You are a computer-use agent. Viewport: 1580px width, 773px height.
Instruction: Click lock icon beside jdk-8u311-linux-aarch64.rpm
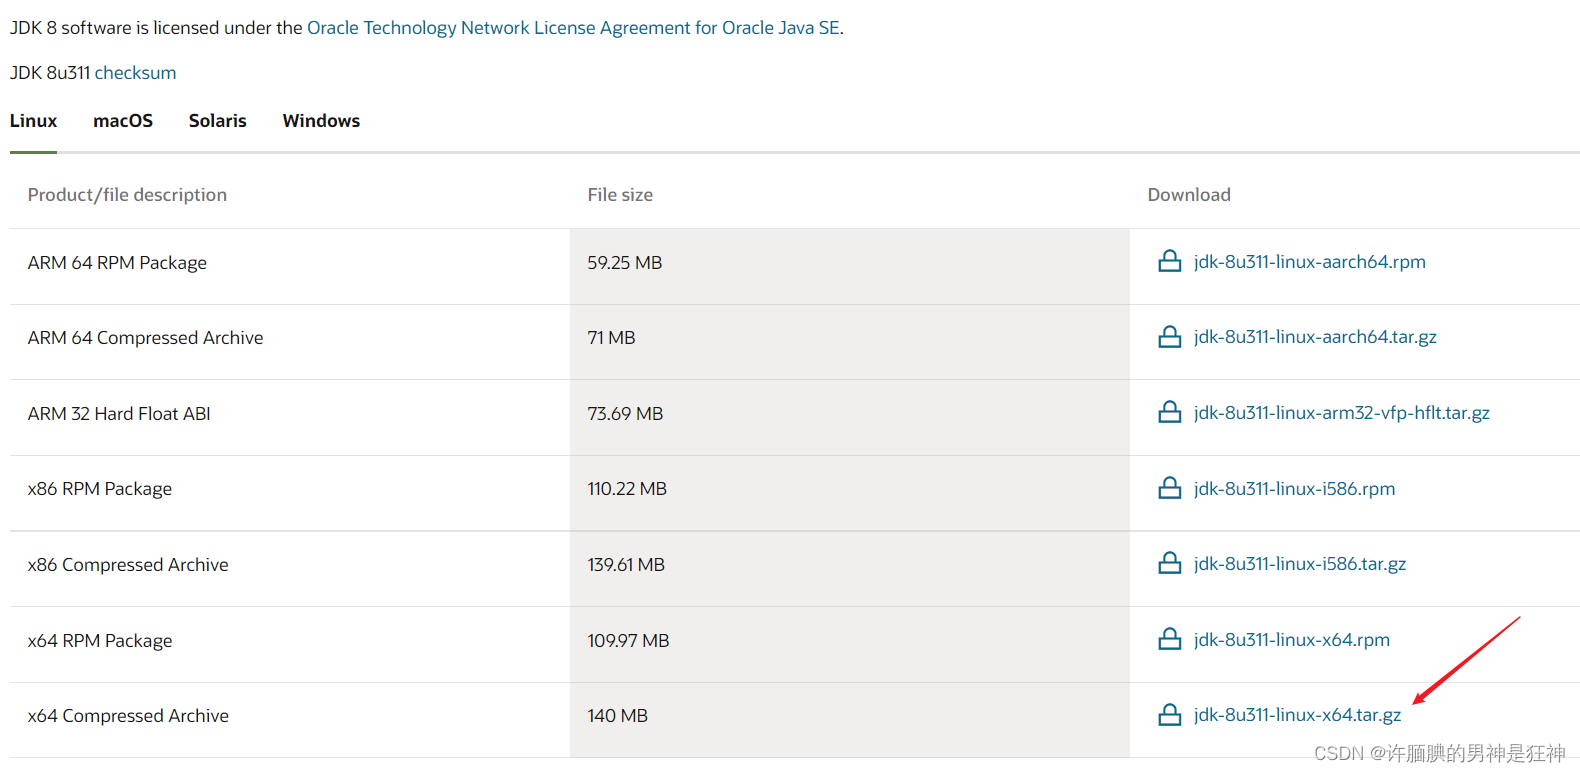click(x=1169, y=261)
